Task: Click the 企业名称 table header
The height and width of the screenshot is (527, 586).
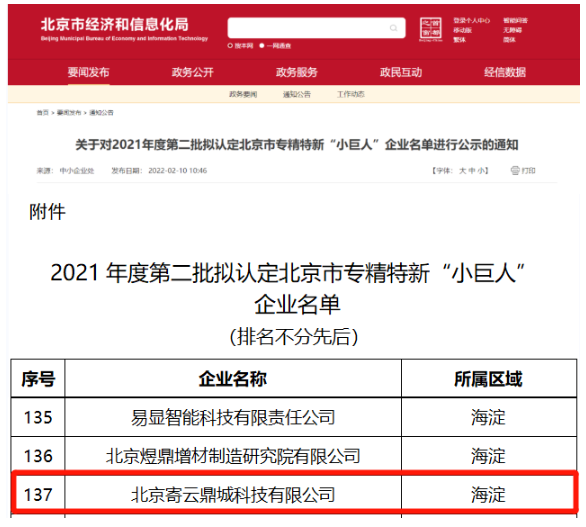Action: 233,379
